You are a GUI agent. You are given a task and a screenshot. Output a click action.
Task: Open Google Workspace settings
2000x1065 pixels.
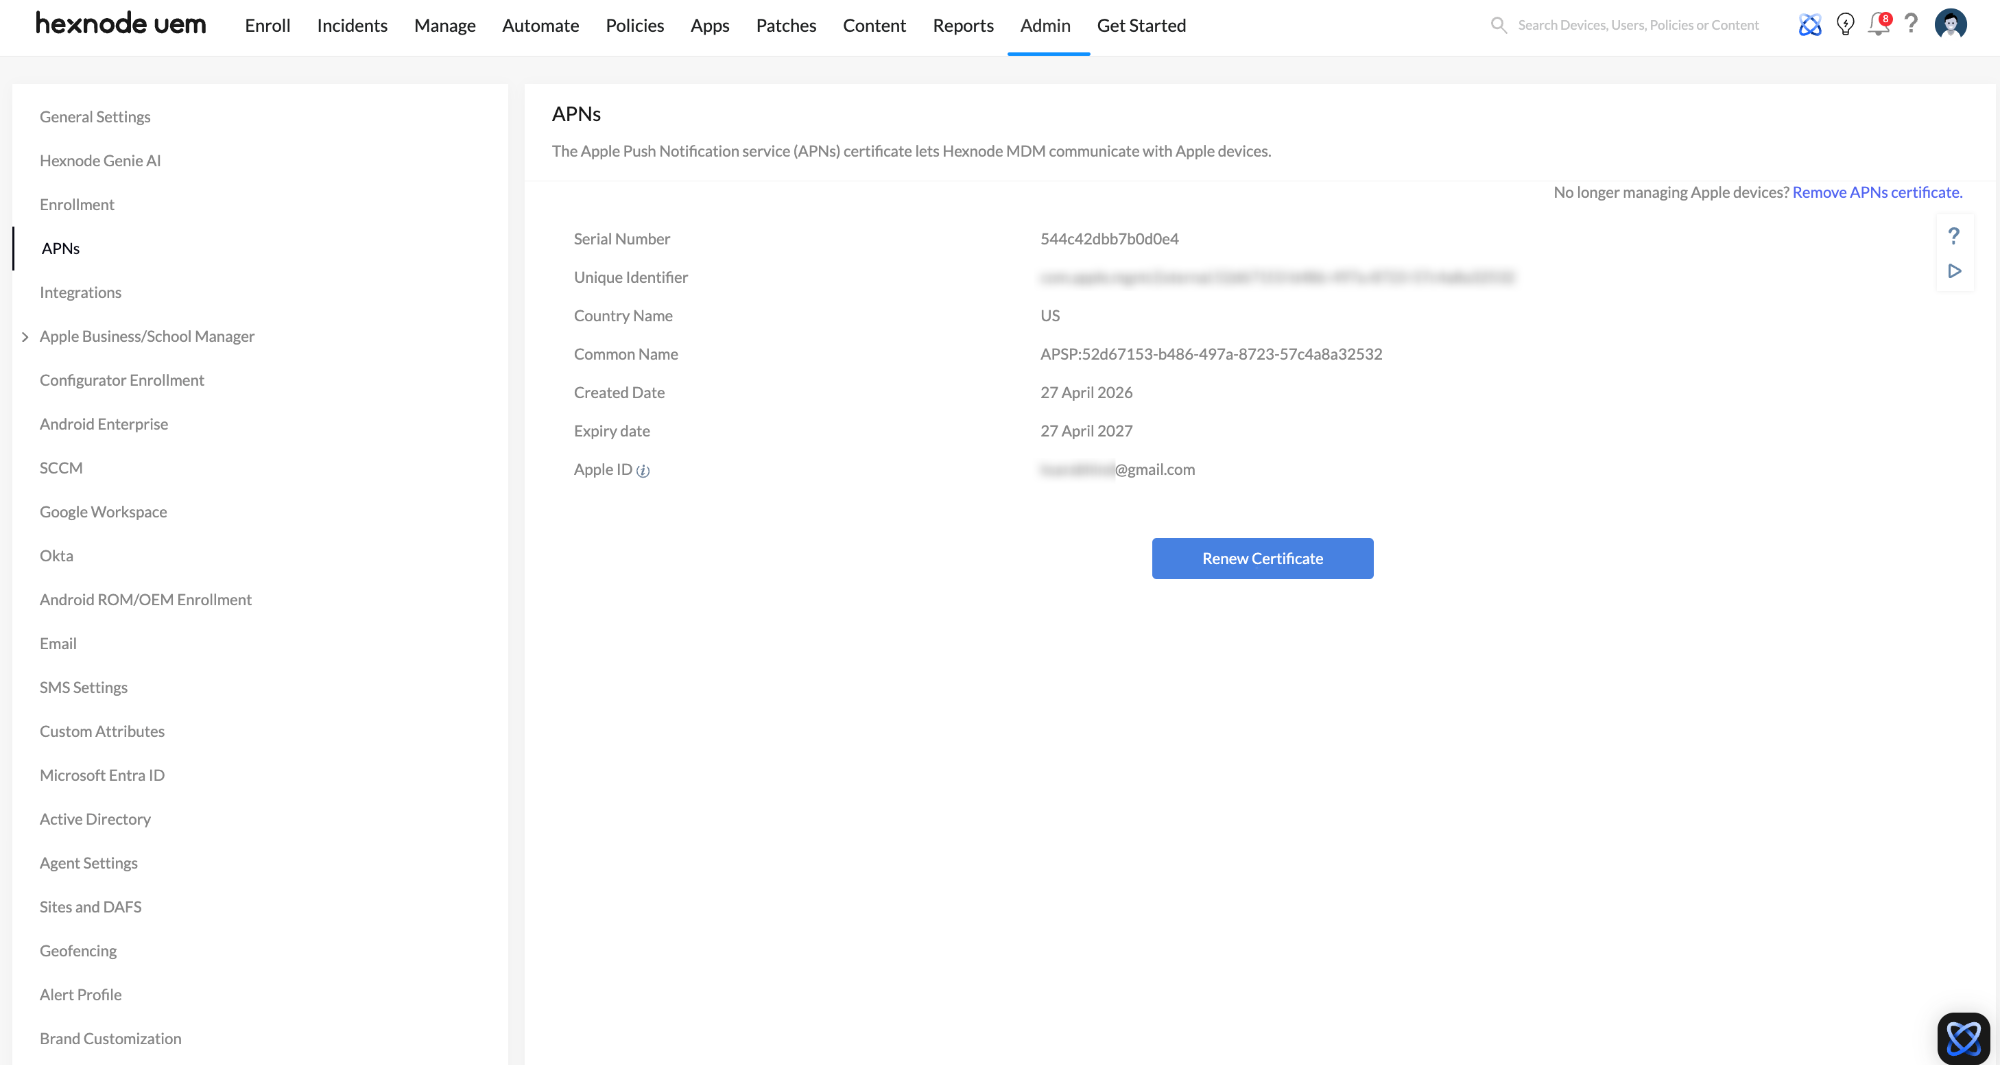pos(103,512)
